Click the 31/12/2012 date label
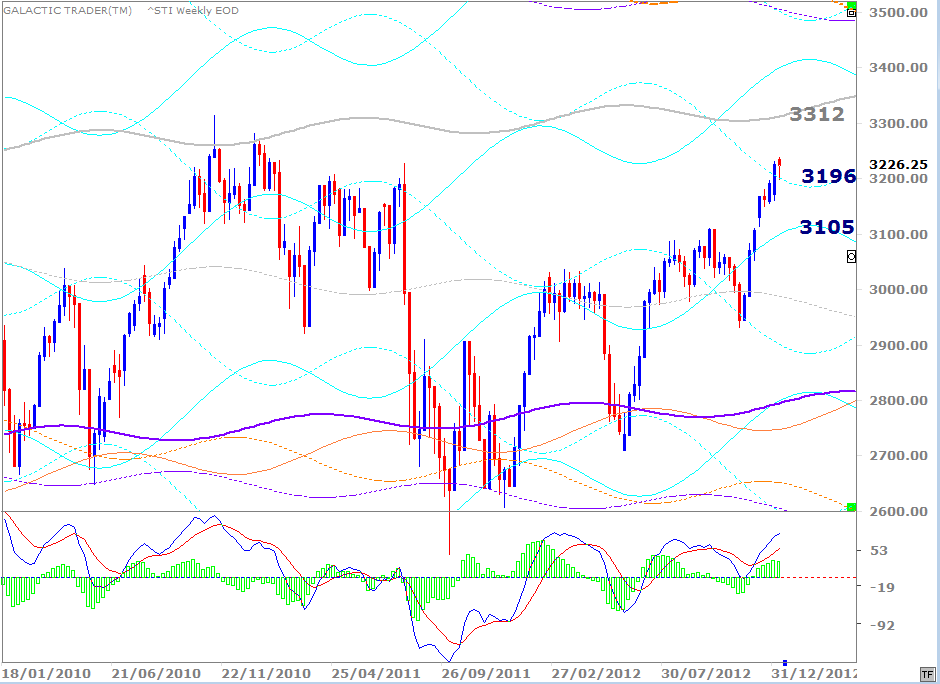The height and width of the screenshot is (684, 940). (815, 673)
